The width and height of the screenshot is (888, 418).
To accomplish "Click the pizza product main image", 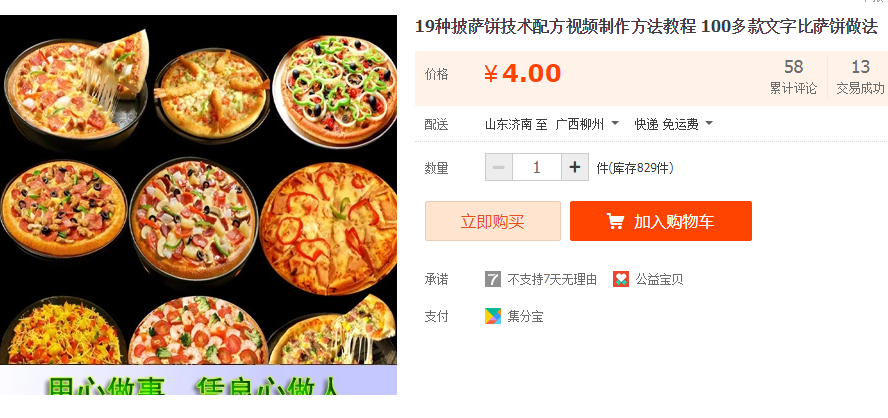I will tap(198, 190).
